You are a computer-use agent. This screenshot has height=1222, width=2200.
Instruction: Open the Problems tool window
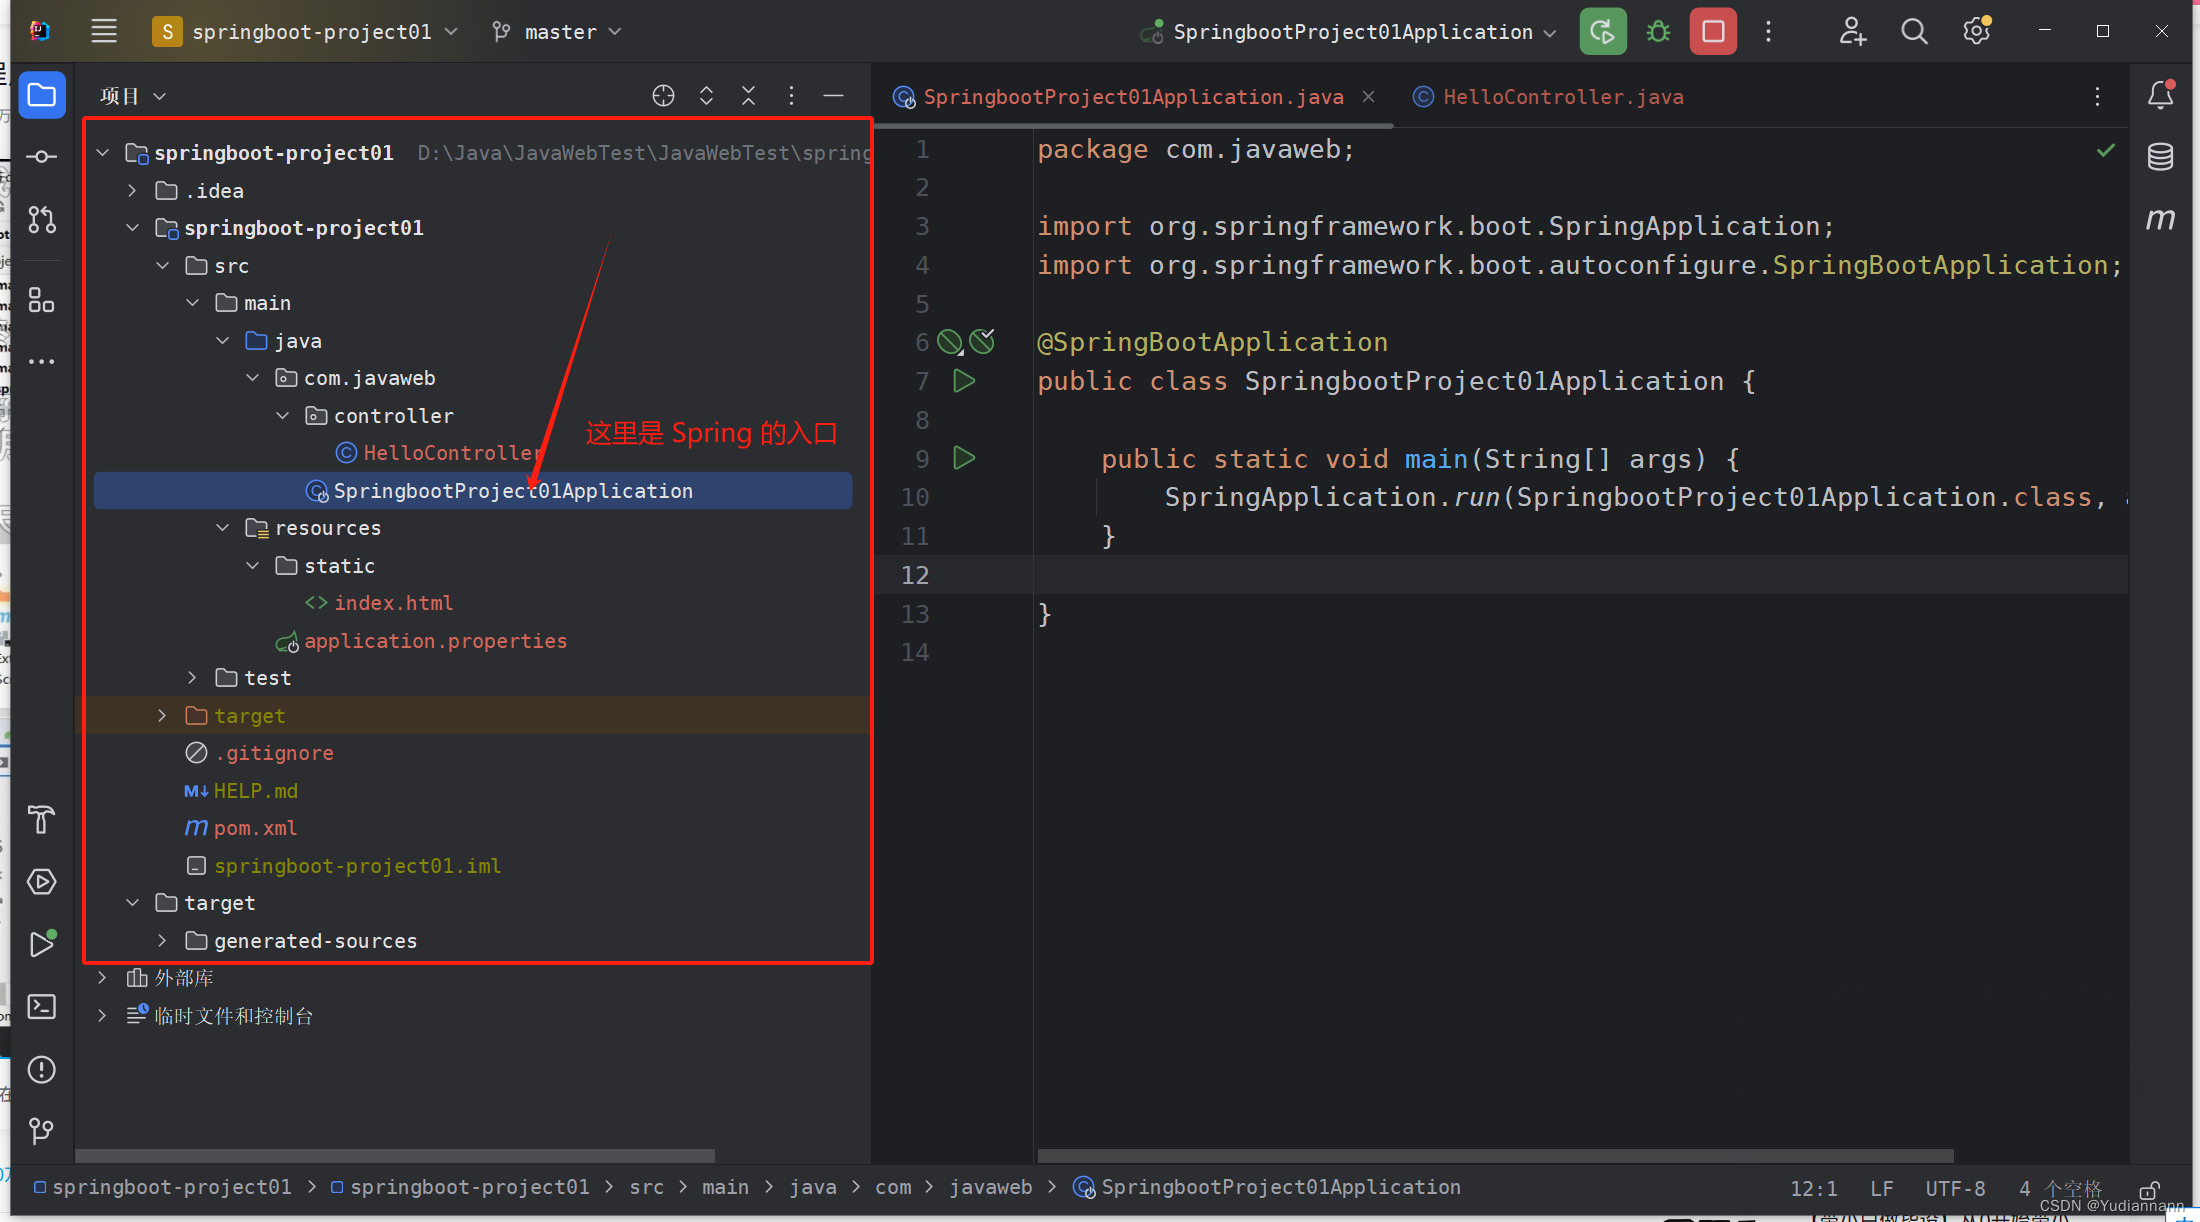pos(42,1069)
